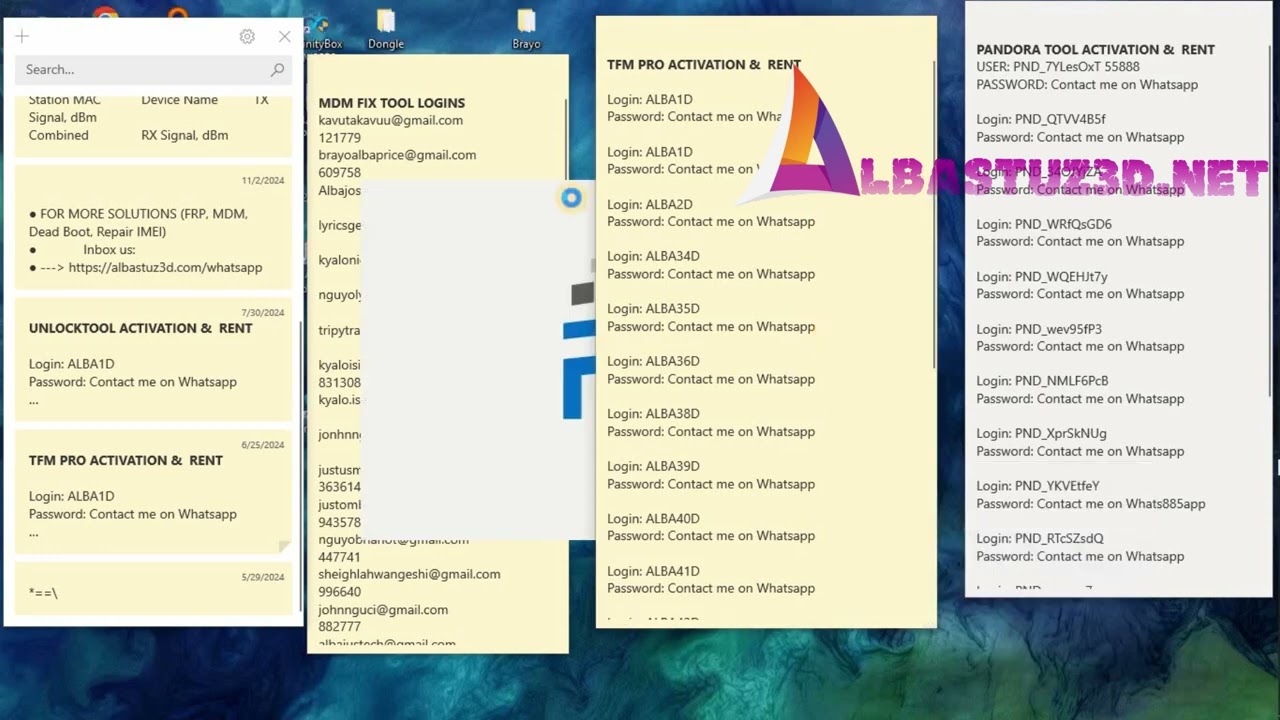The image size is (1280, 720).
Task: Click Login: ALBA34D in TFM note
Action: (x=653, y=256)
